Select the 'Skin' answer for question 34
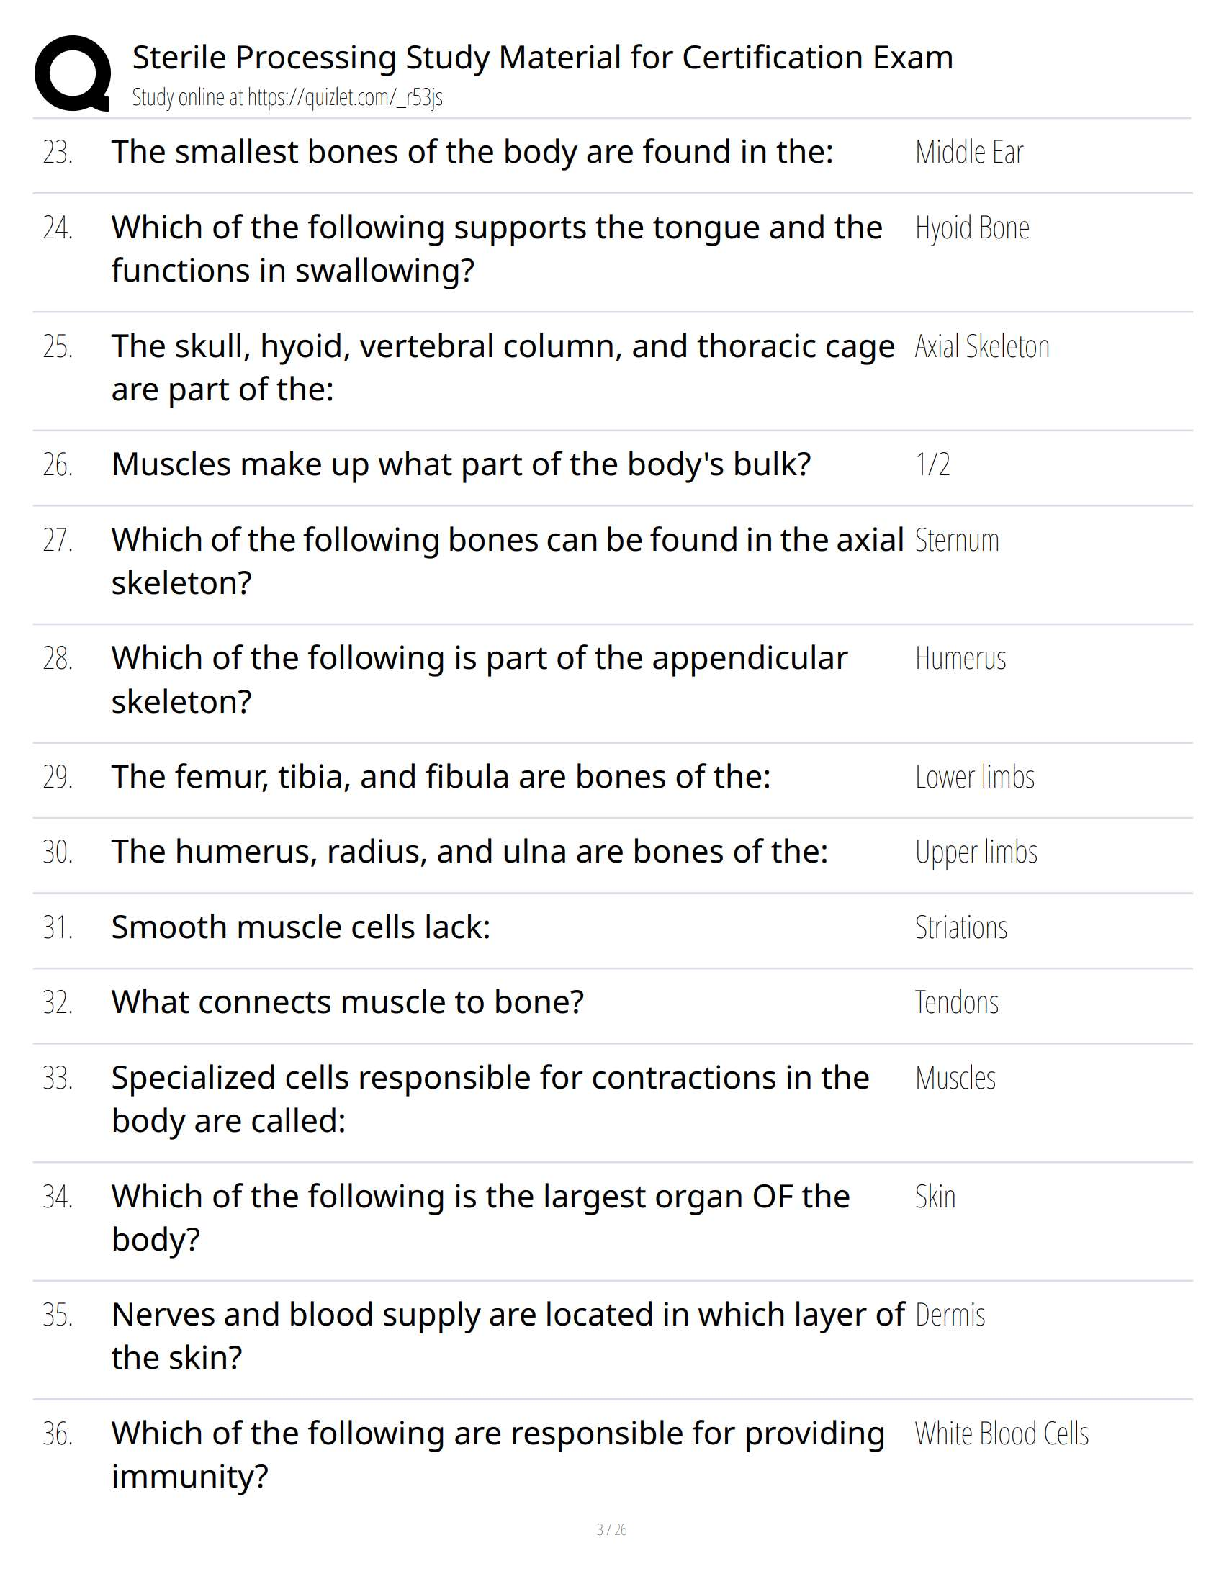This screenshot has width=1224, height=1584. 935,1197
